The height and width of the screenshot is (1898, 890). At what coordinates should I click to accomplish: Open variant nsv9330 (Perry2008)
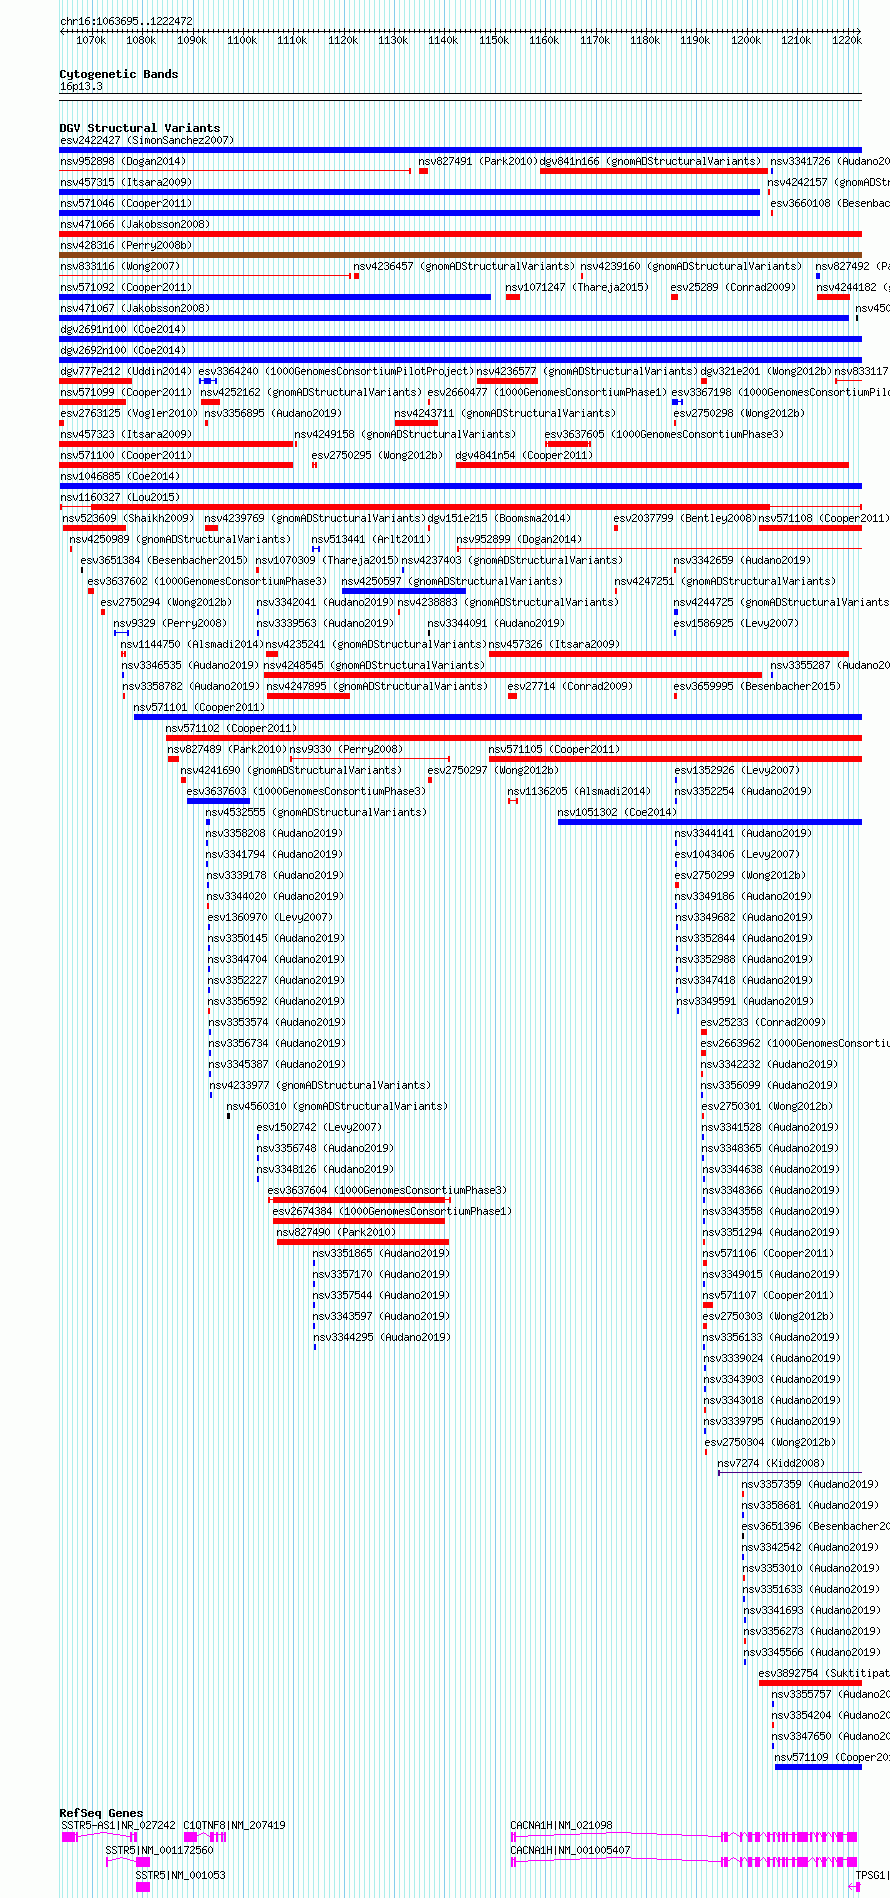[346, 749]
